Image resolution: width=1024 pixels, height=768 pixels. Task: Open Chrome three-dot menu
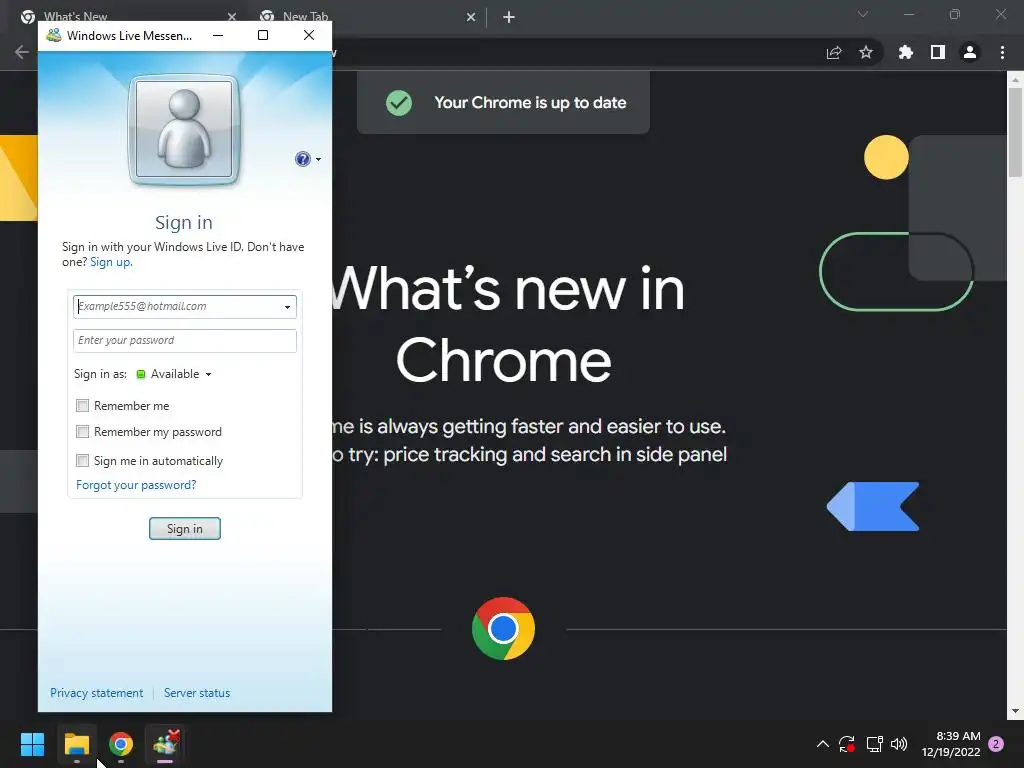pyautogui.click(x=1002, y=52)
